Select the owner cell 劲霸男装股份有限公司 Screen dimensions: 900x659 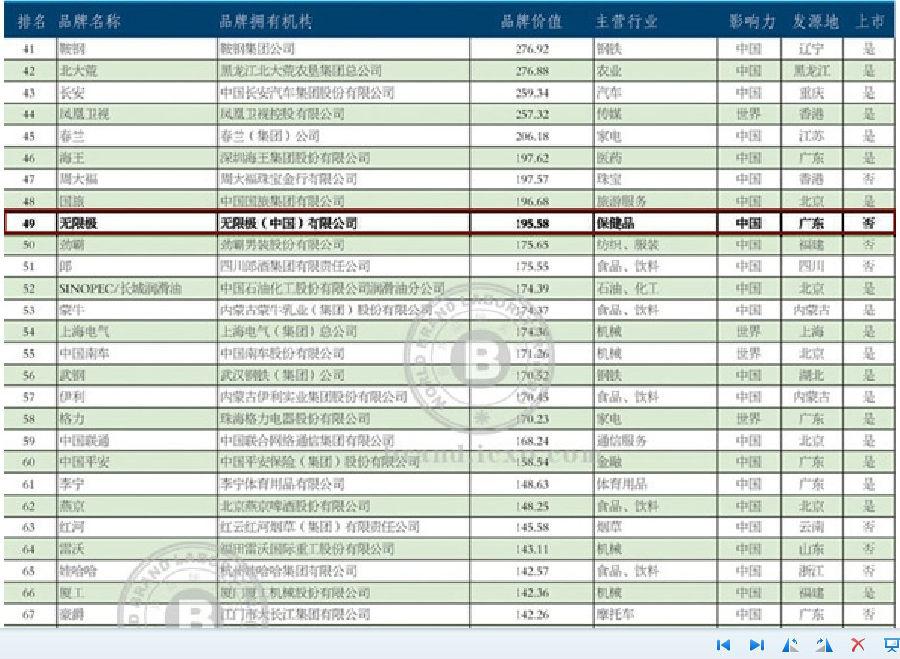click(282, 245)
